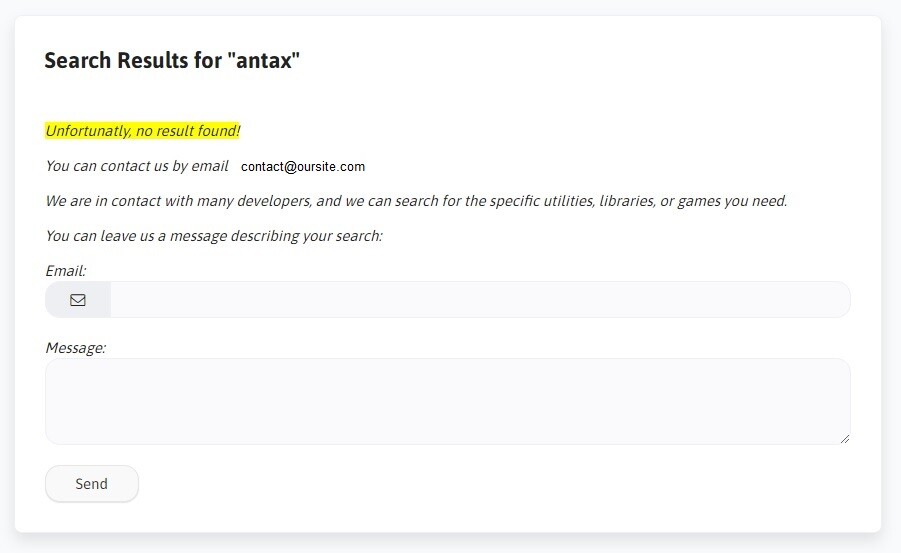Click the envelope icon beside the email field
Screen dimensions: 901x553
tap(78, 300)
